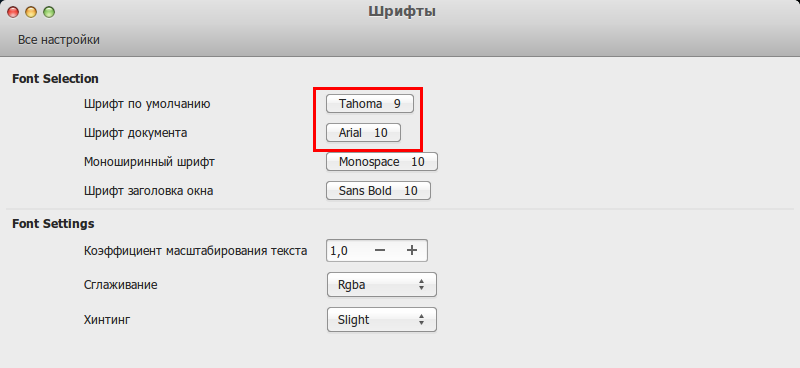Go back to Все настройки
This screenshot has width=800, height=368.
(x=59, y=40)
